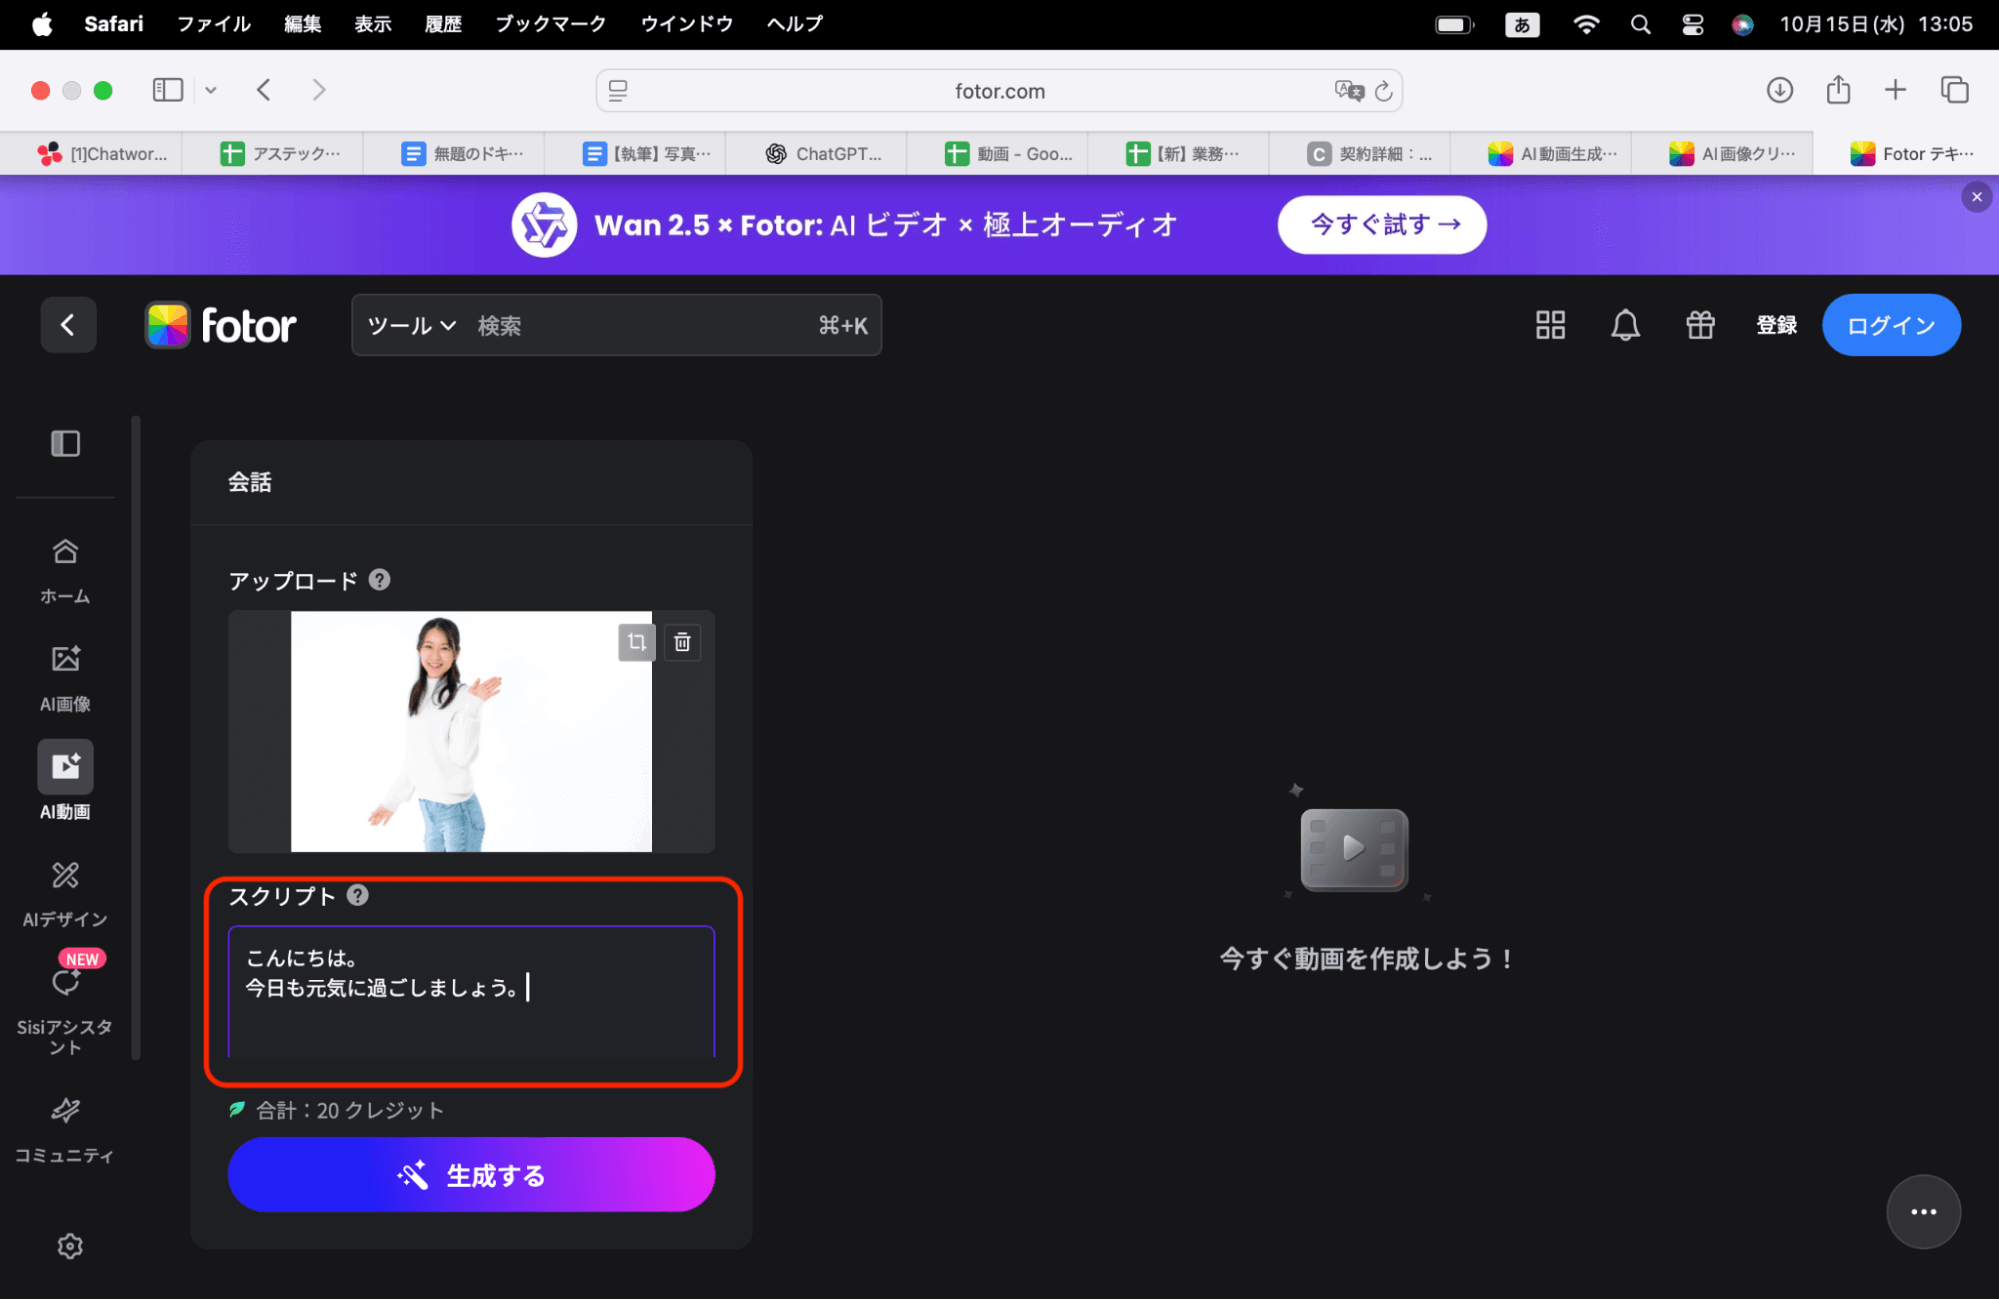Open the ツール dropdown menu
1999x1300 pixels.
point(409,325)
